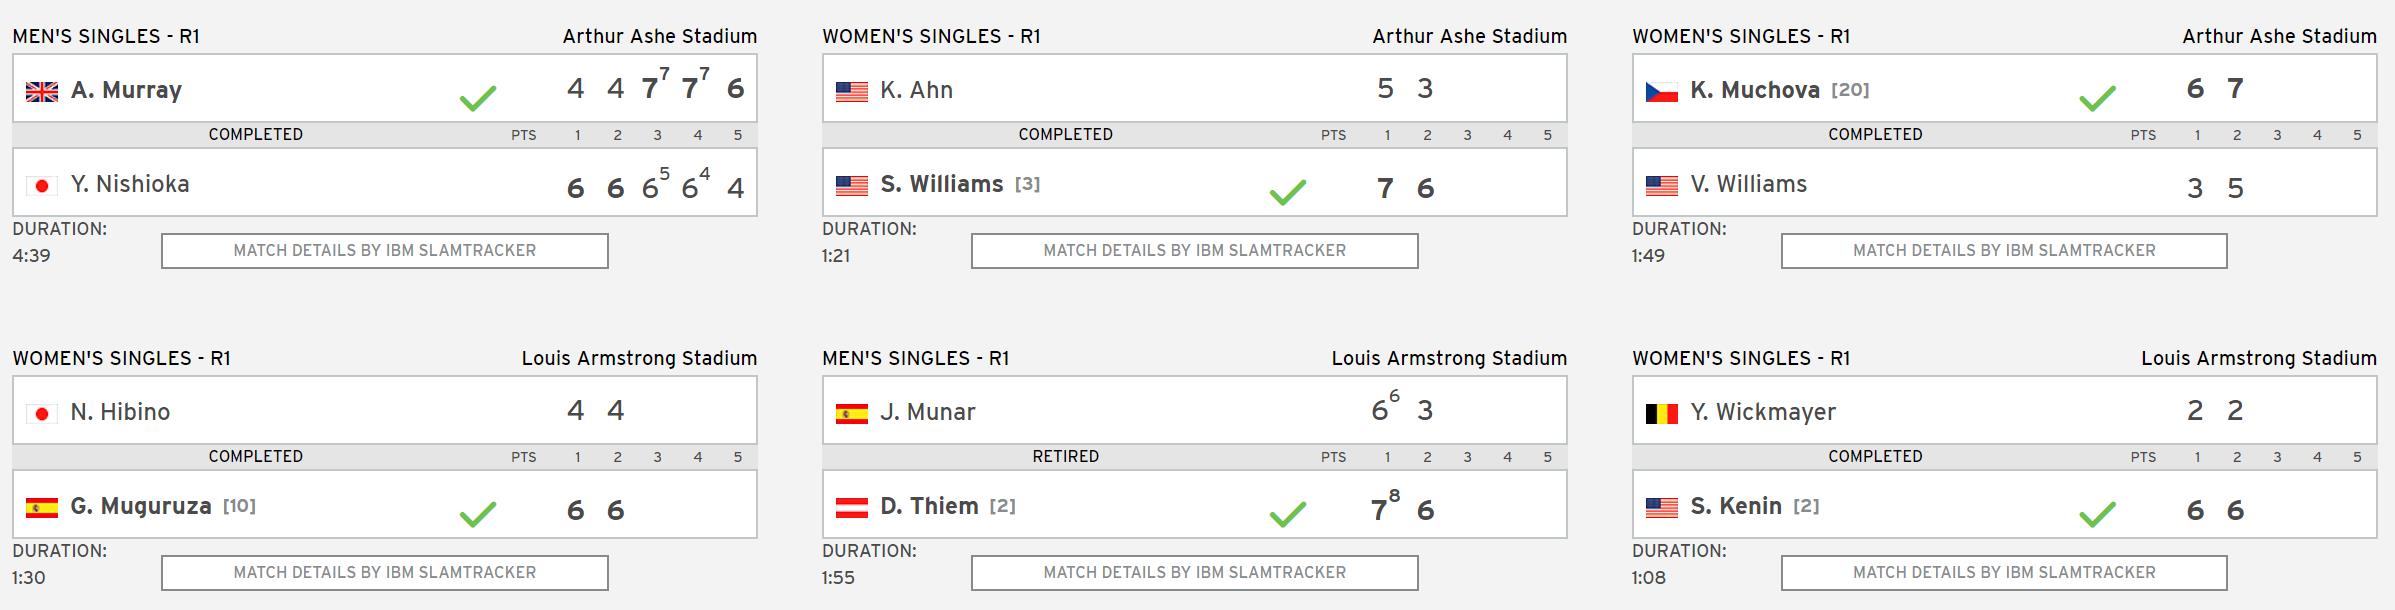The image size is (2395, 610).
Task: Click the RETIRED status label in Munar match
Action: click(1065, 456)
